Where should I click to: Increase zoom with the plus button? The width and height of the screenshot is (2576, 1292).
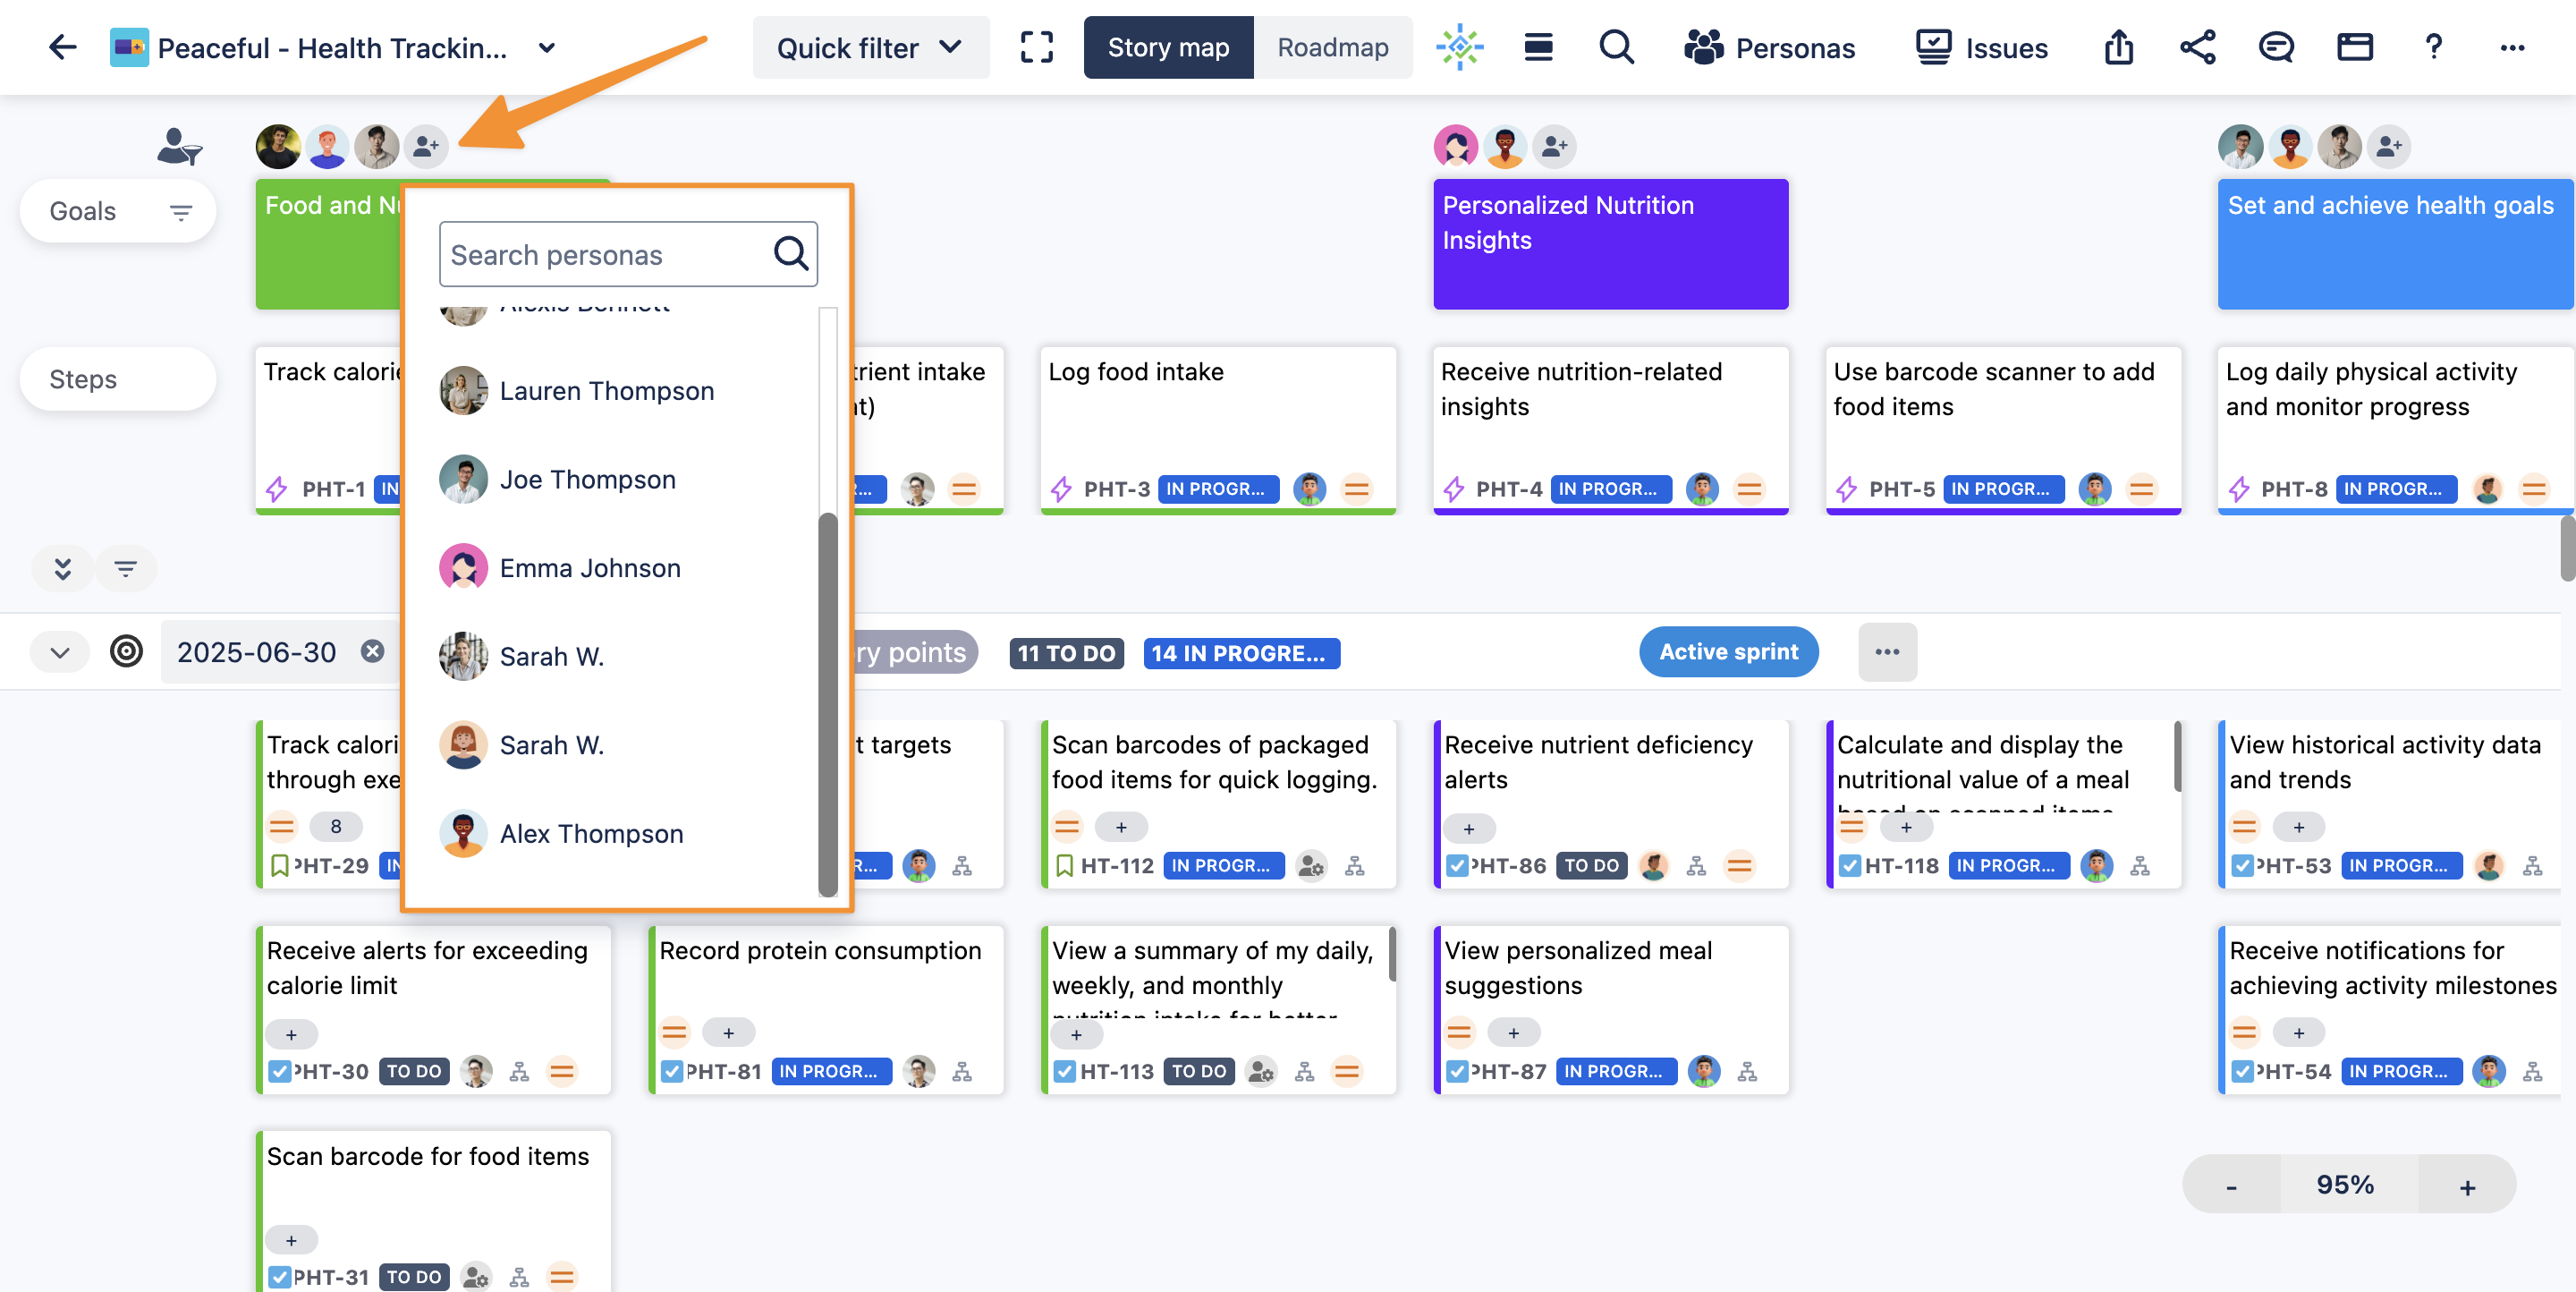2466,1186
